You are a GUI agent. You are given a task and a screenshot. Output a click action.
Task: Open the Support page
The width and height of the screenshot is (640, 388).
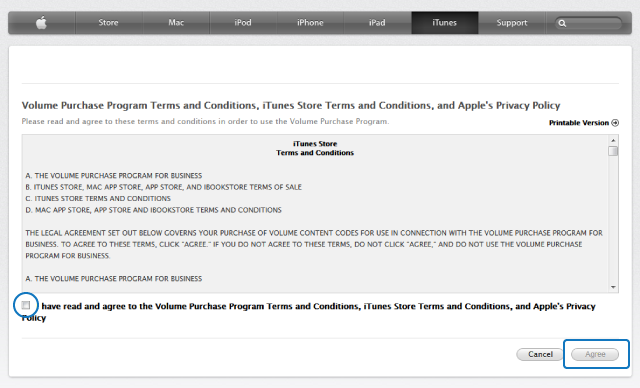pos(512,23)
